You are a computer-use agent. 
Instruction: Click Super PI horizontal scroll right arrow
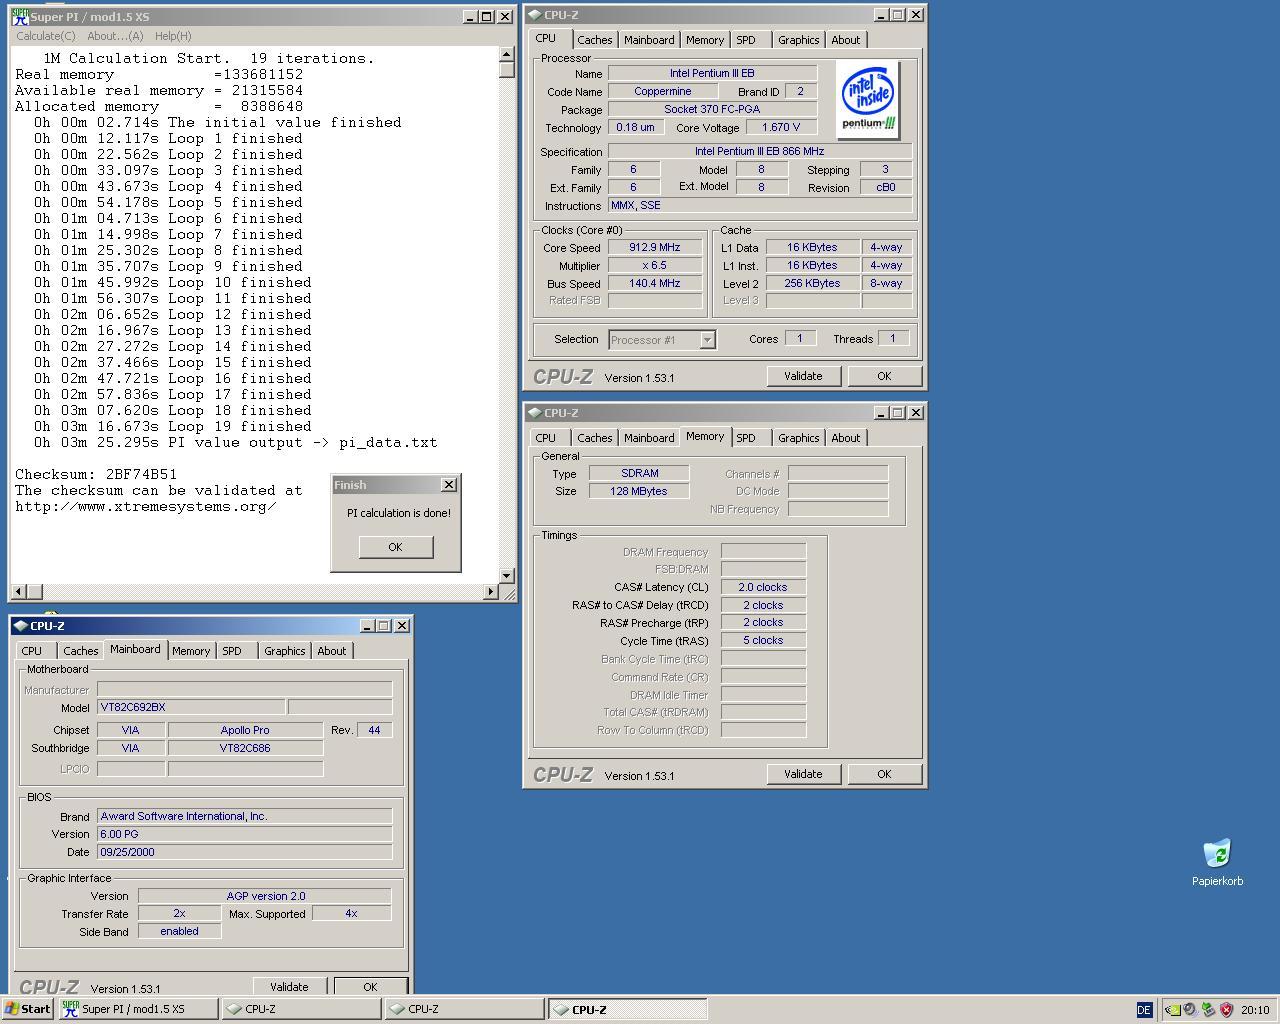click(490, 592)
